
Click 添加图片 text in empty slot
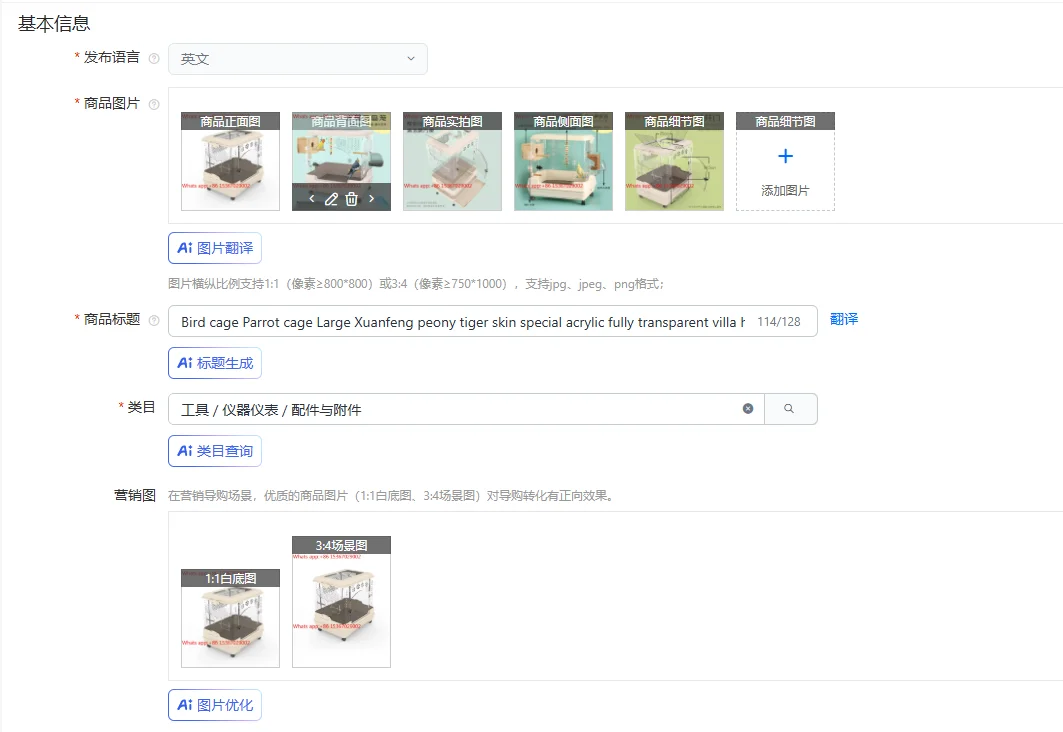[785, 190]
